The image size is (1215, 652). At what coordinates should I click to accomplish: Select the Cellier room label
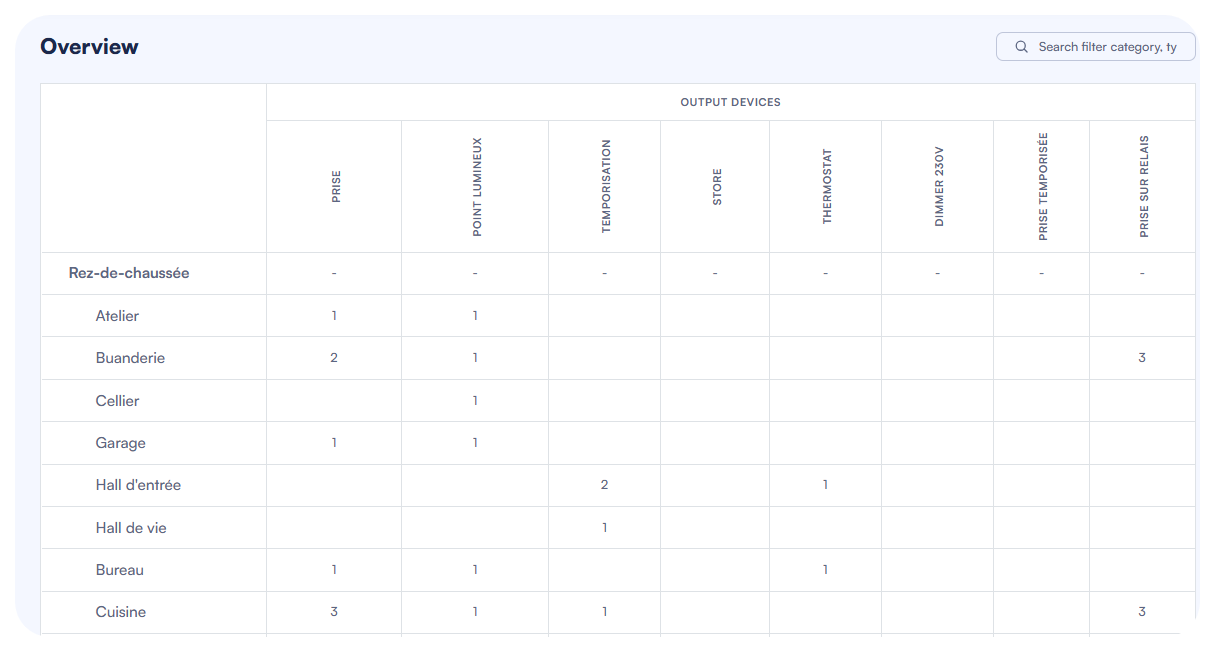[117, 400]
